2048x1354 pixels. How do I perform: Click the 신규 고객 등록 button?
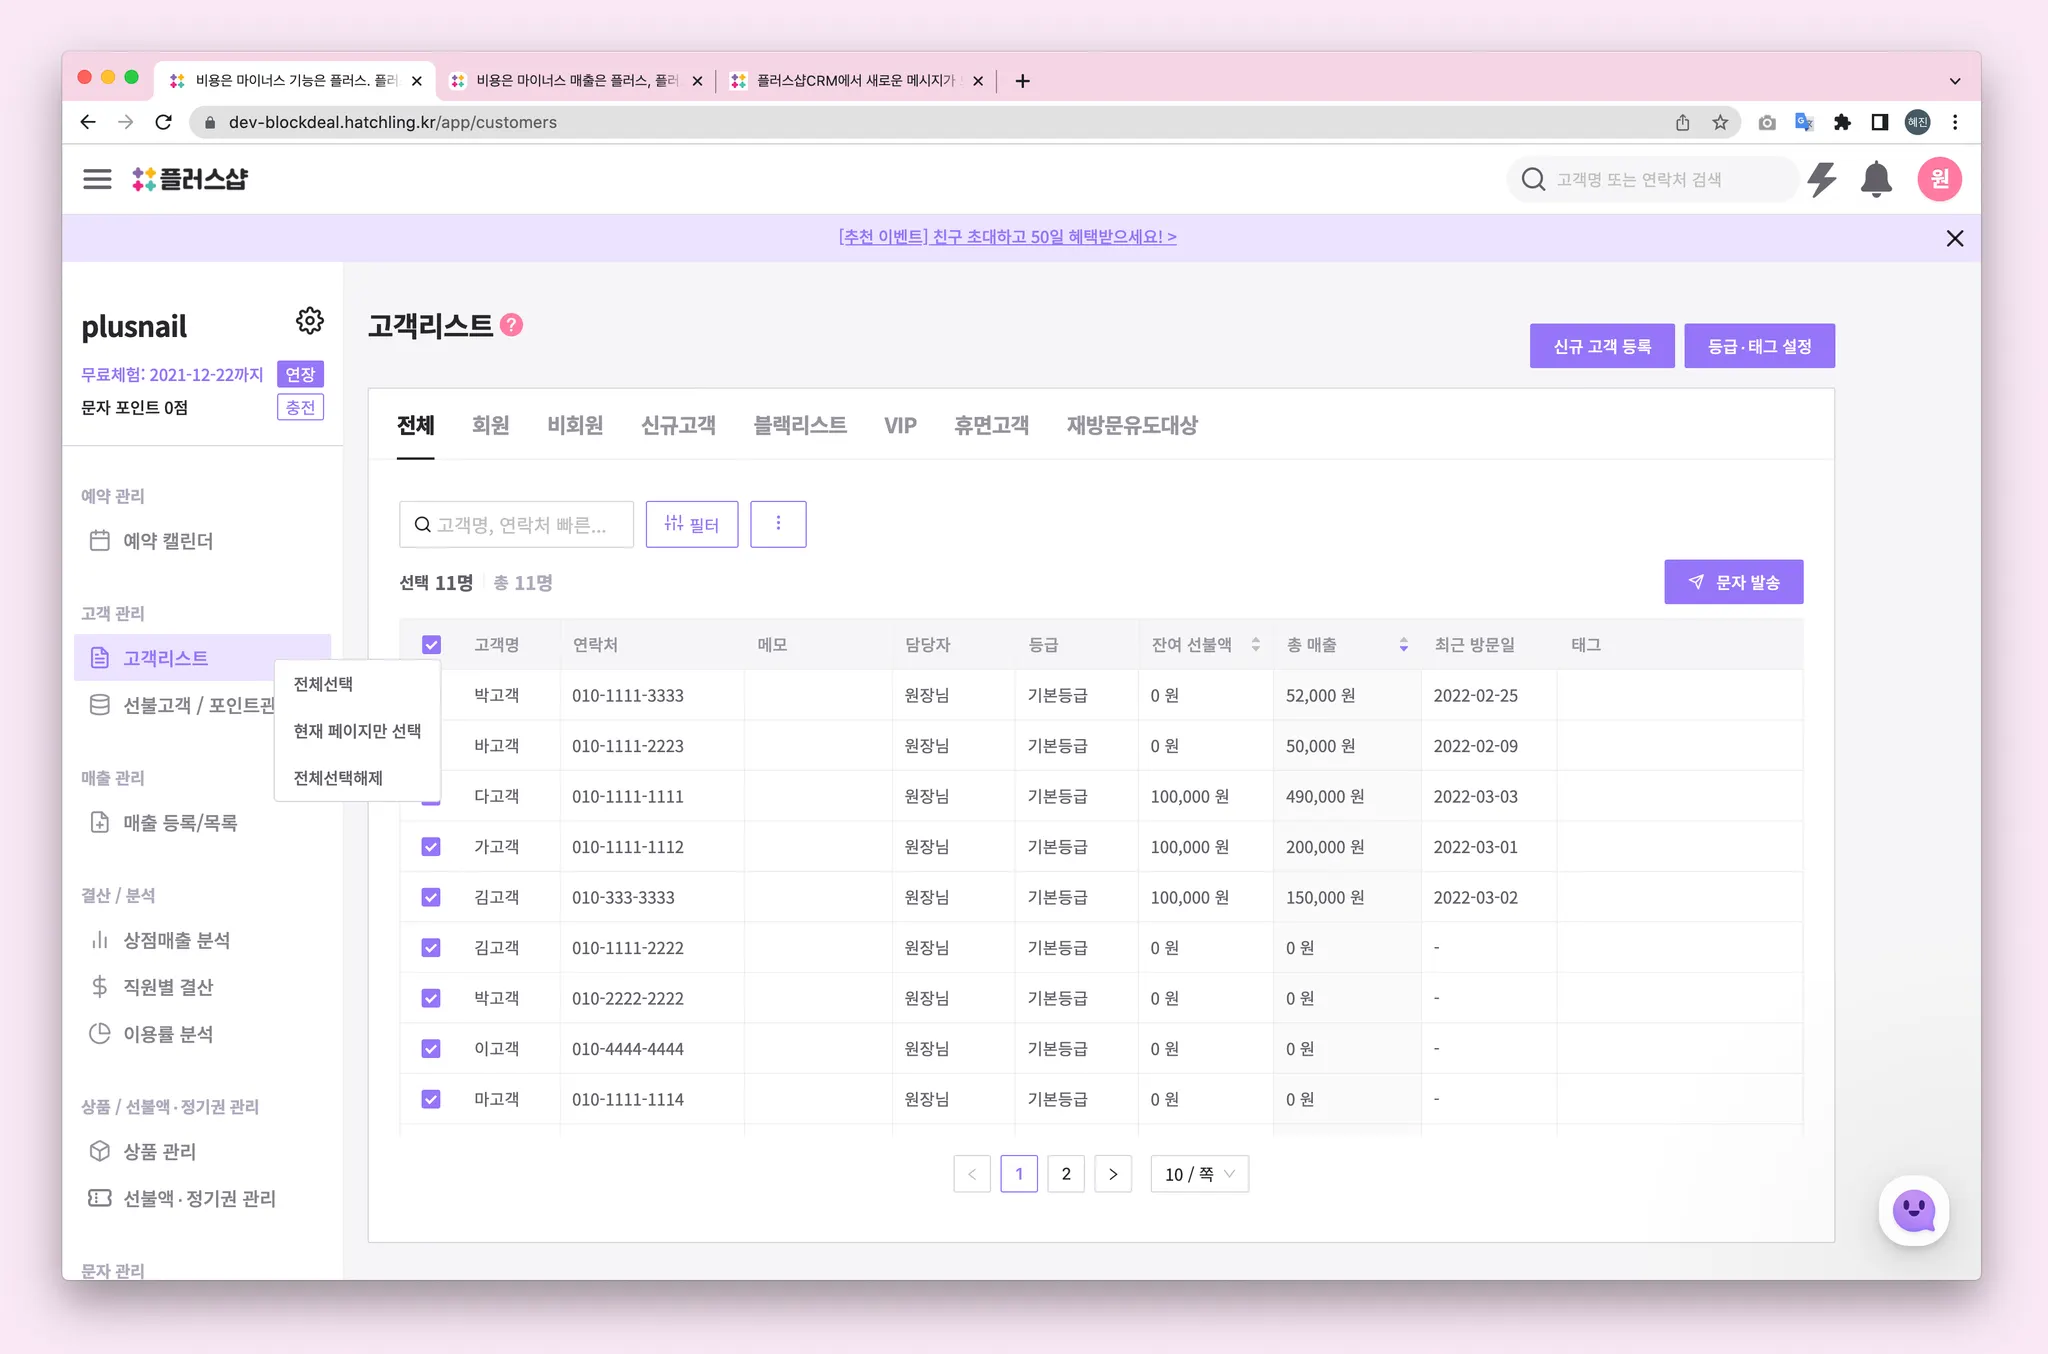click(x=1601, y=346)
